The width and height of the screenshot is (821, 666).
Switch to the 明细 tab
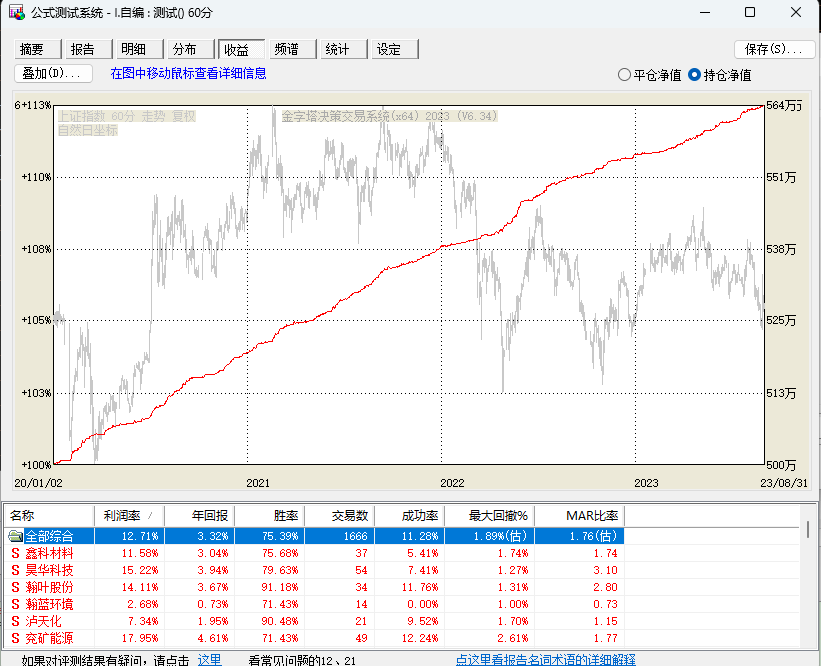(140, 49)
